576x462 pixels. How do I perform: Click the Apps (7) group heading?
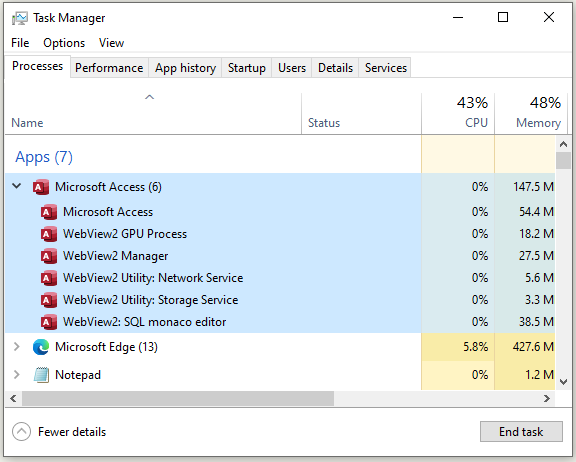pos(44,157)
